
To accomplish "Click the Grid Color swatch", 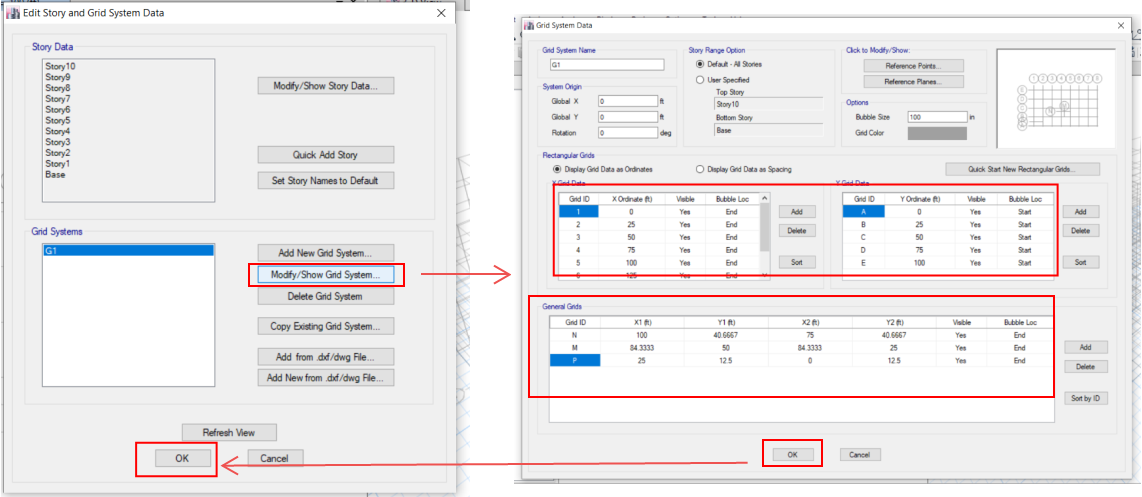I will pos(937,132).
